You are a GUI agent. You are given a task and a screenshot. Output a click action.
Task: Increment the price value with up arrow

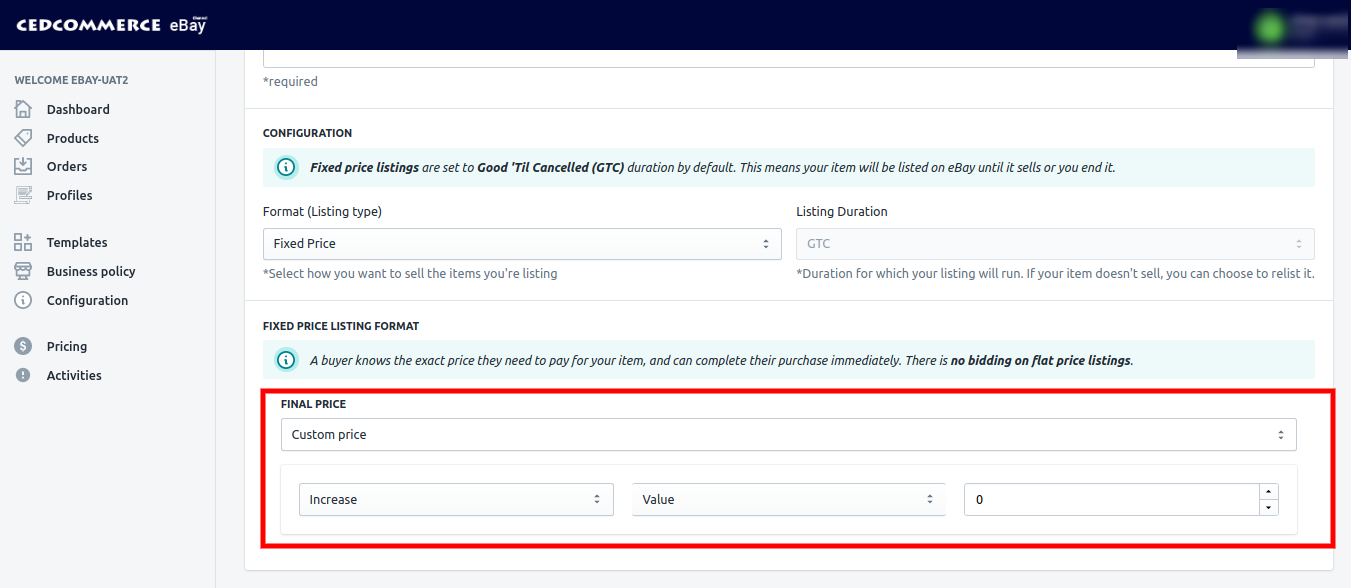tap(1268, 491)
